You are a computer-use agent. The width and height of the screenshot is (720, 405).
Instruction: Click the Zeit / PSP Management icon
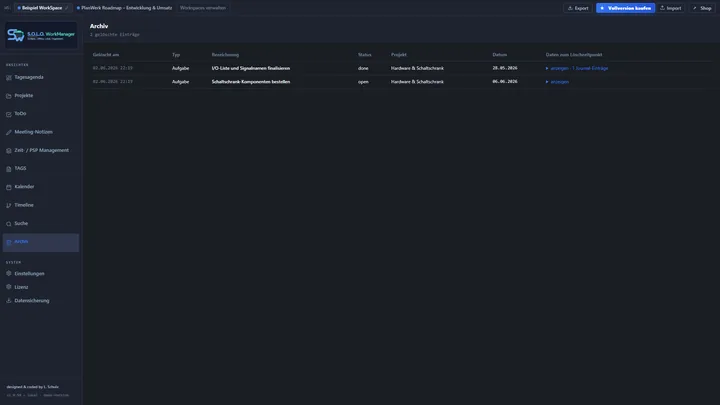click(9, 151)
